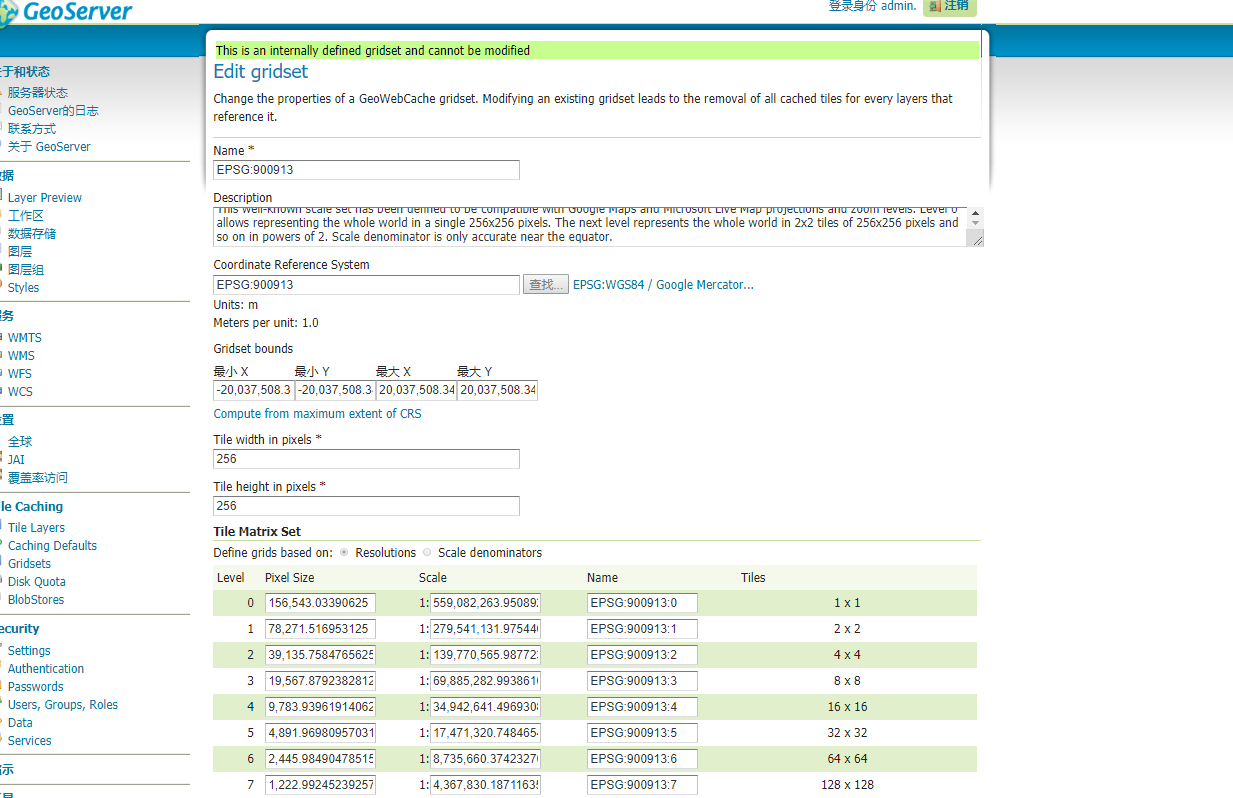
Task: Open Passwords link
Action: click(36, 687)
